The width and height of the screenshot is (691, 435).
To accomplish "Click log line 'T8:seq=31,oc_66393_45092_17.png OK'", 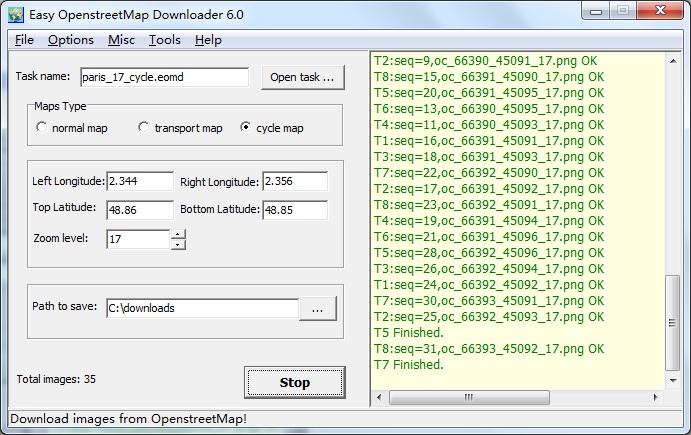I will [x=489, y=349].
